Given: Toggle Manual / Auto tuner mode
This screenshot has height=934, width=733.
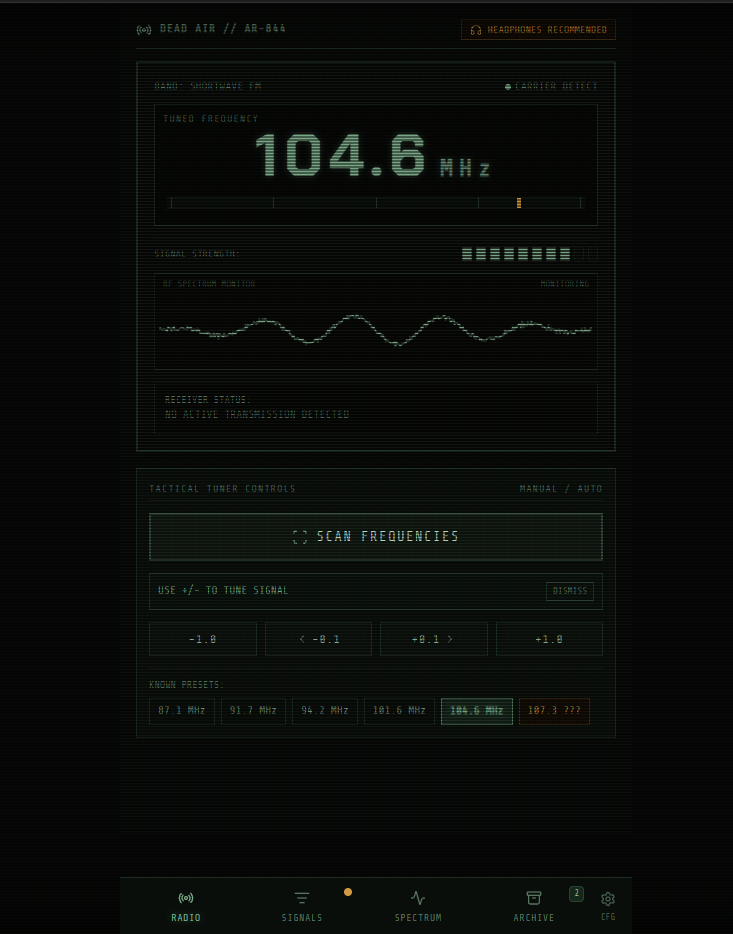Looking at the screenshot, I should coord(561,489).
